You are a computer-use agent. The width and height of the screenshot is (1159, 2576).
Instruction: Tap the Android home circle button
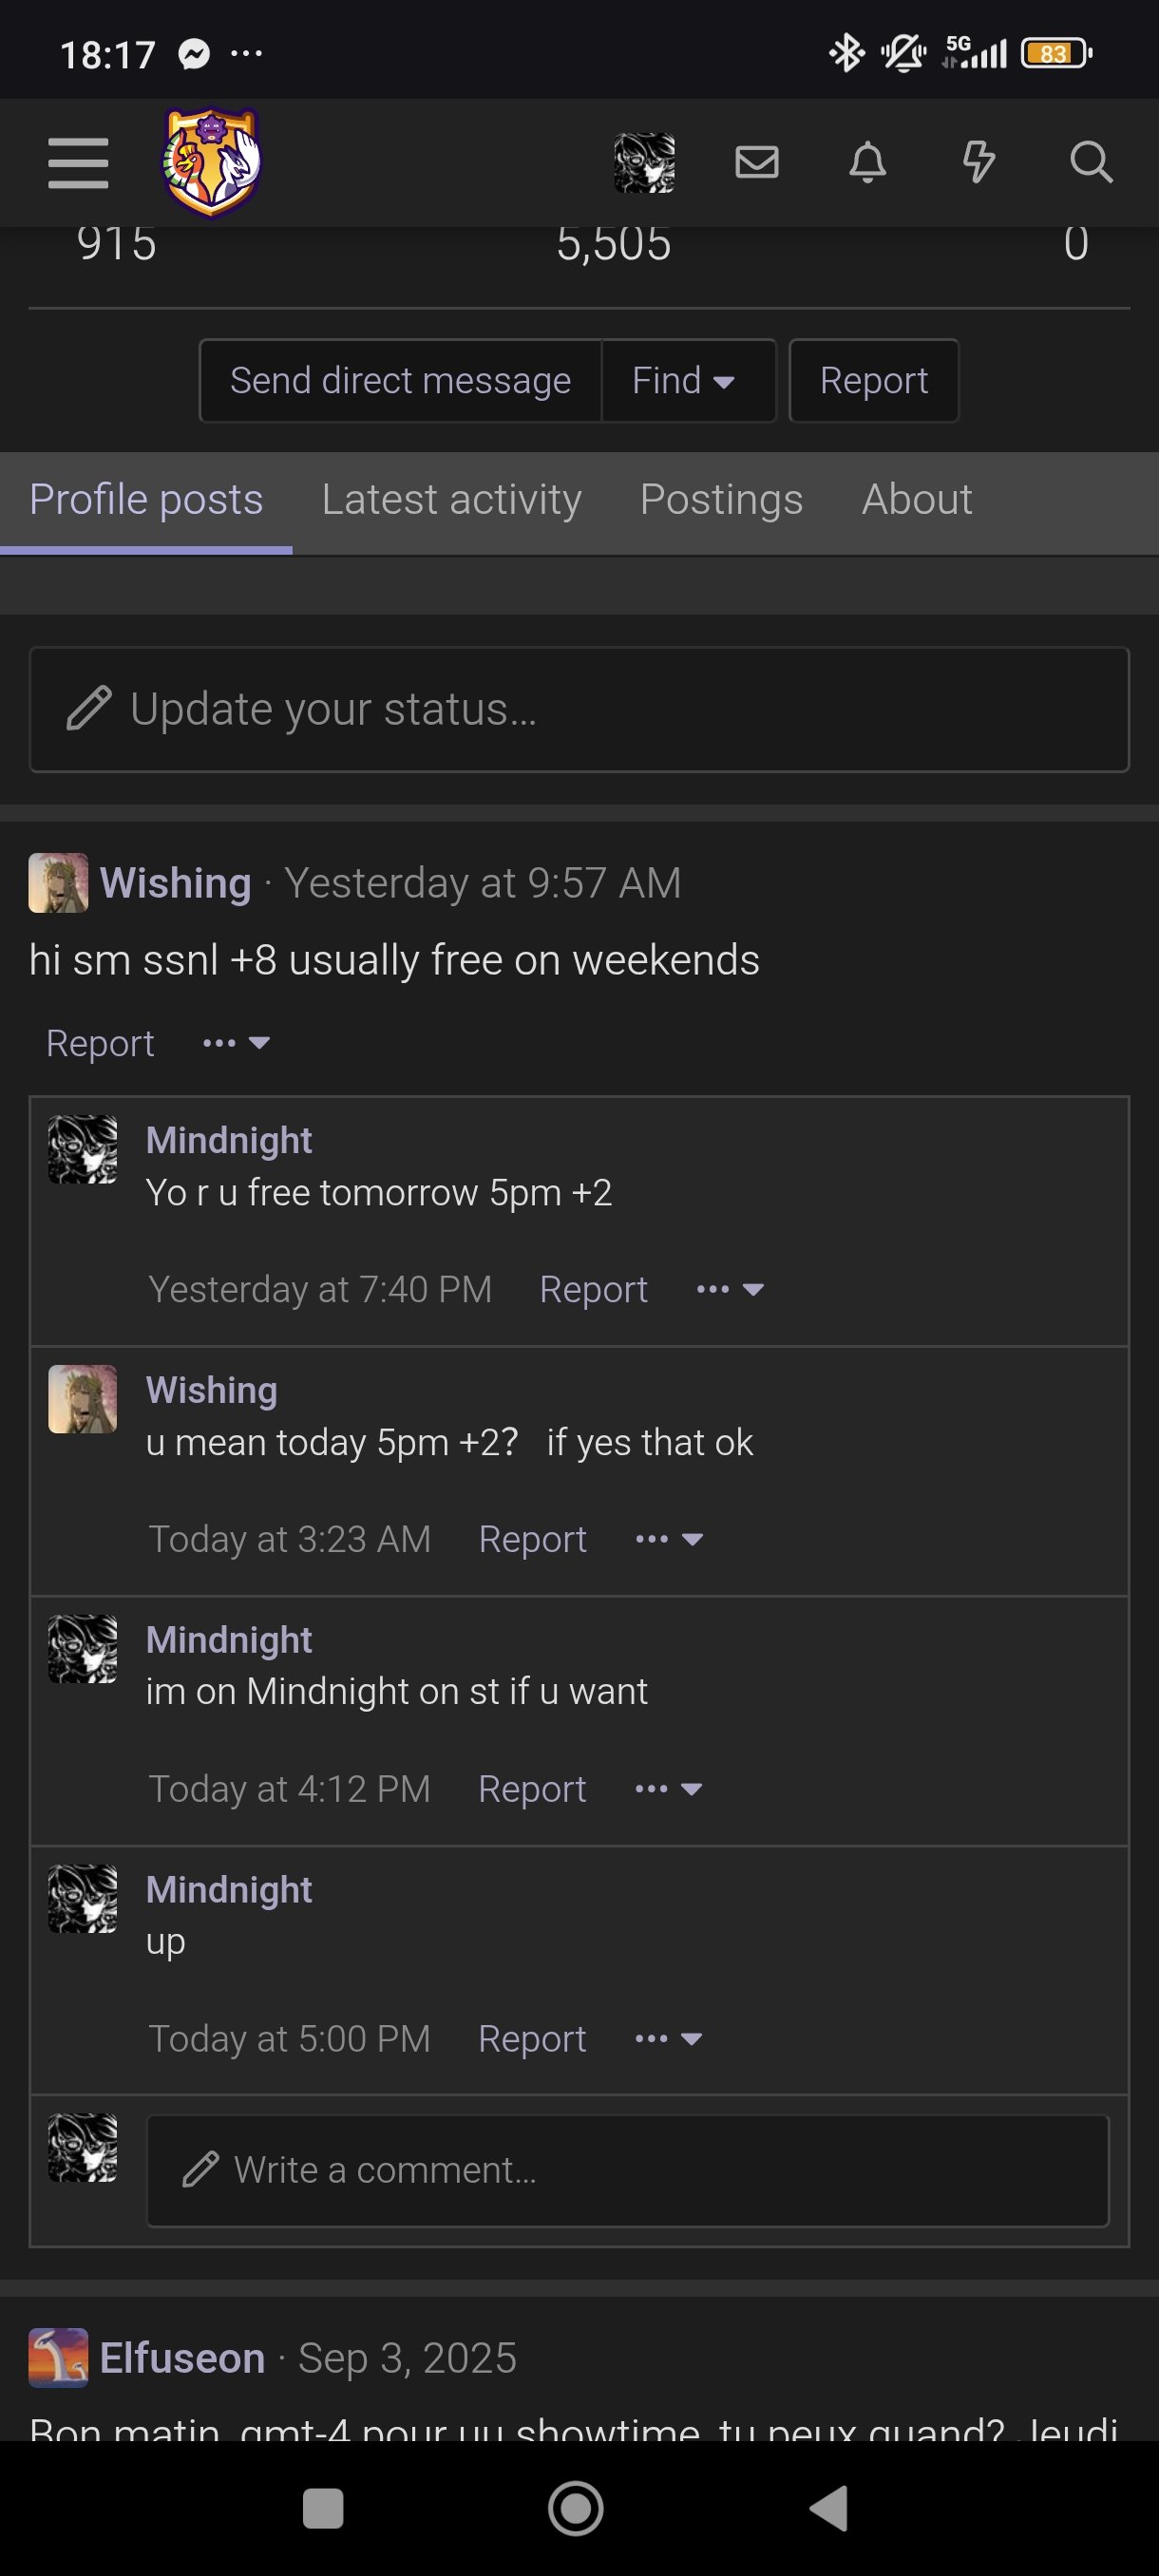pyautogui.click(x=576, y=2508)
